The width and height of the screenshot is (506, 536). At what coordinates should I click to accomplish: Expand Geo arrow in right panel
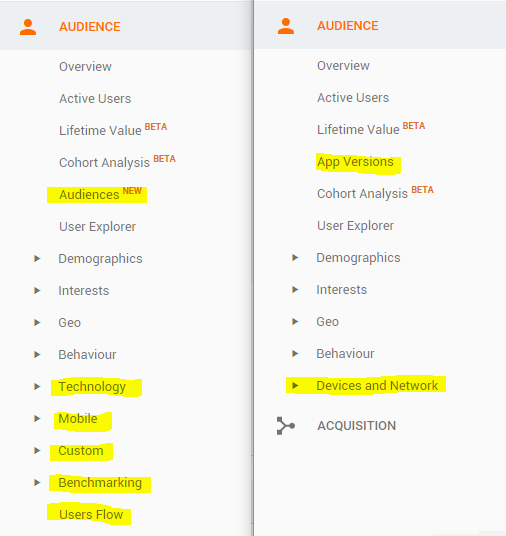295,321
